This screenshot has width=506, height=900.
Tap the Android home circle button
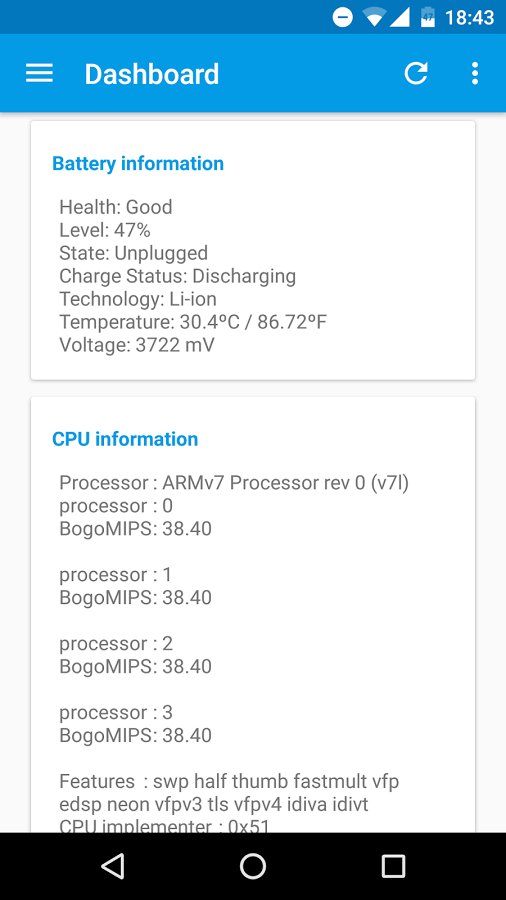click(x=252, y=866)
